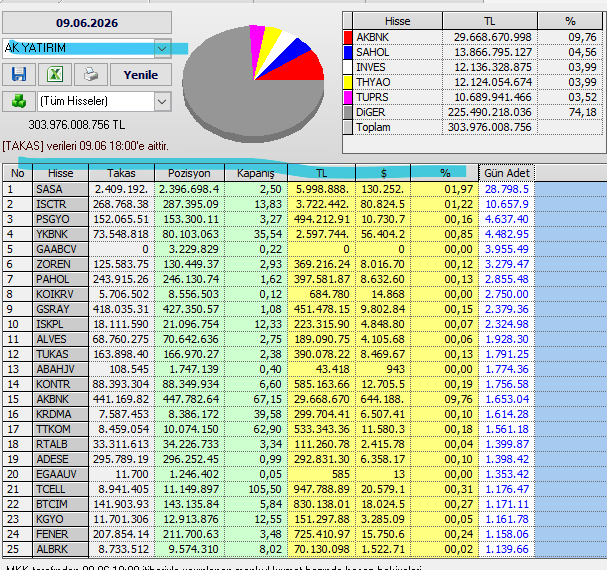Click the TUPRS percentage 03,52
The image size is (607, 570).
coord(570,97)
